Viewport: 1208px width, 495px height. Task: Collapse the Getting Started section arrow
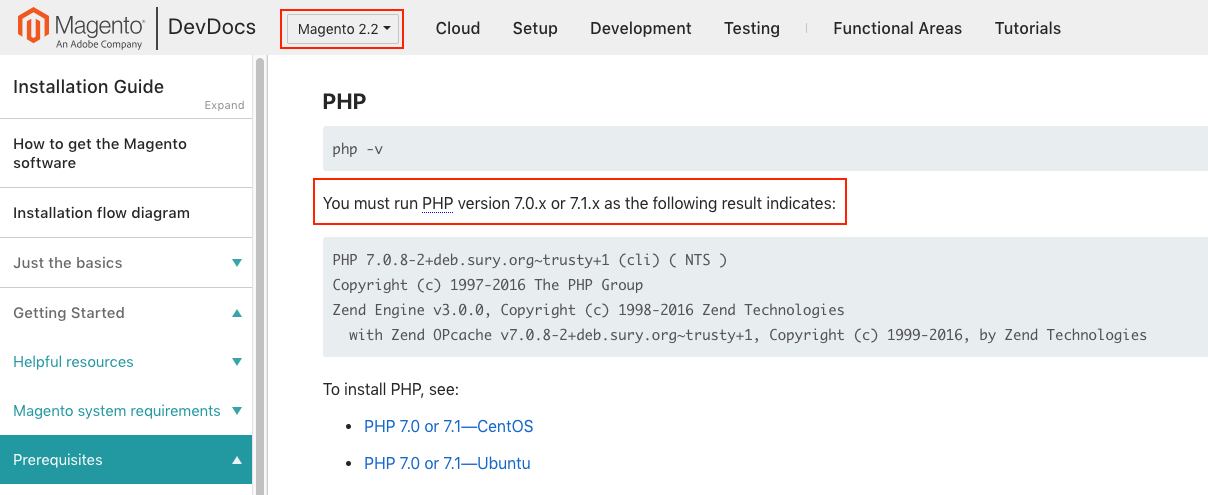[237, 313]
